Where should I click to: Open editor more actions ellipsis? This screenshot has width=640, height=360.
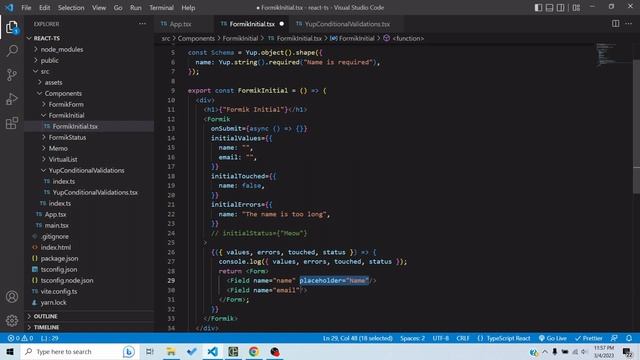(x=628, y=24)
